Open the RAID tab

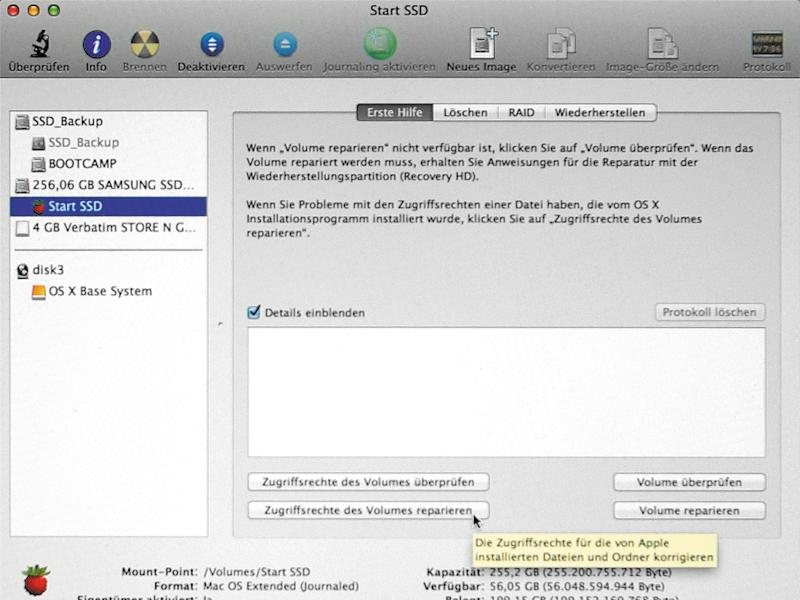coord(521,113)
